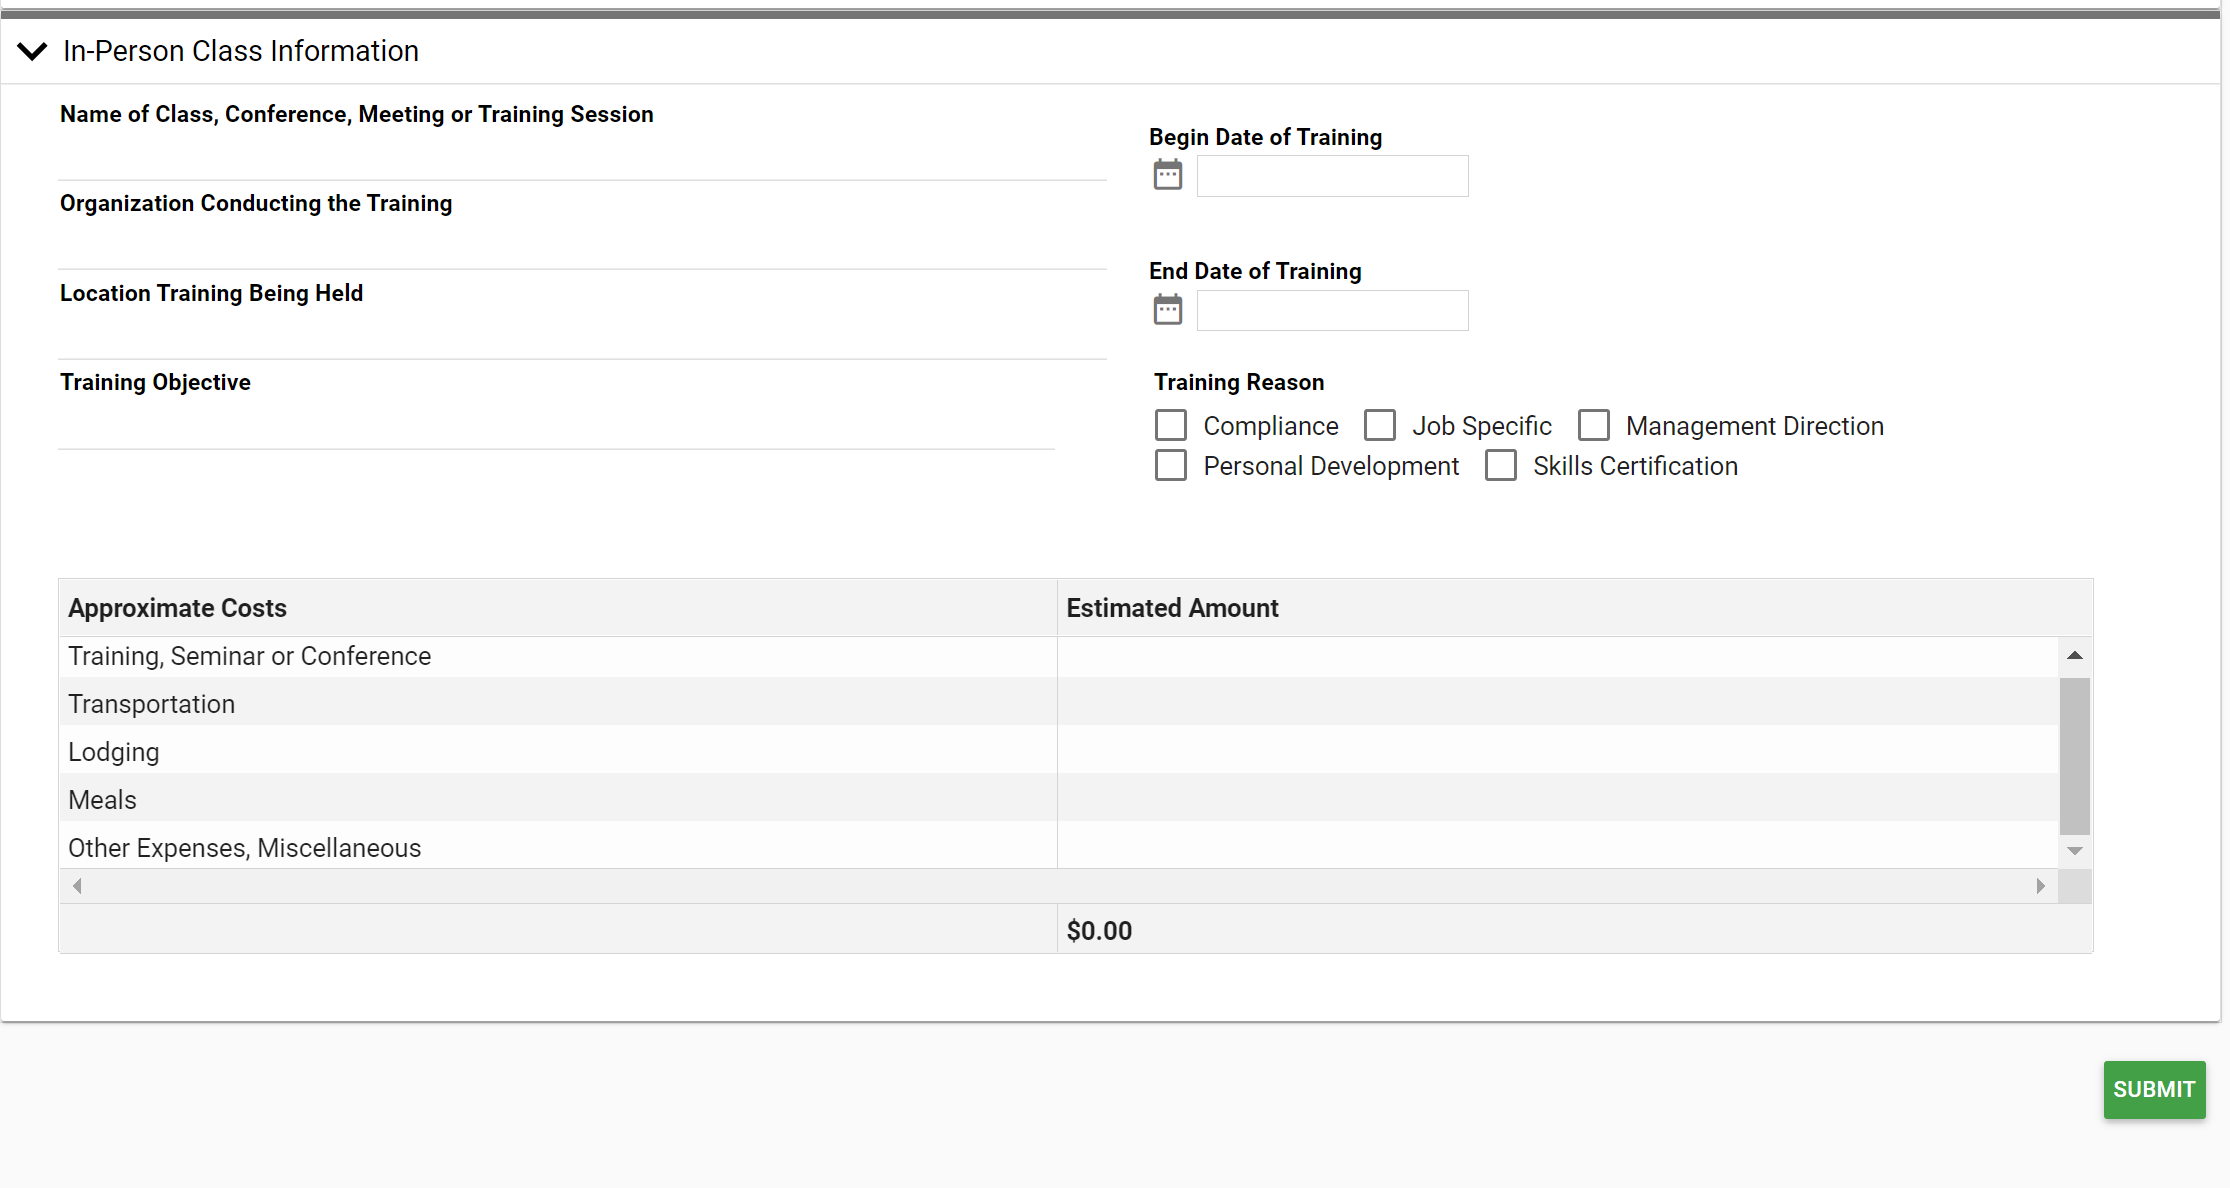Click the Estimated Amount cell for Lodging
Viewport: 2230px width, 1188px height.
coord(1555,752)
